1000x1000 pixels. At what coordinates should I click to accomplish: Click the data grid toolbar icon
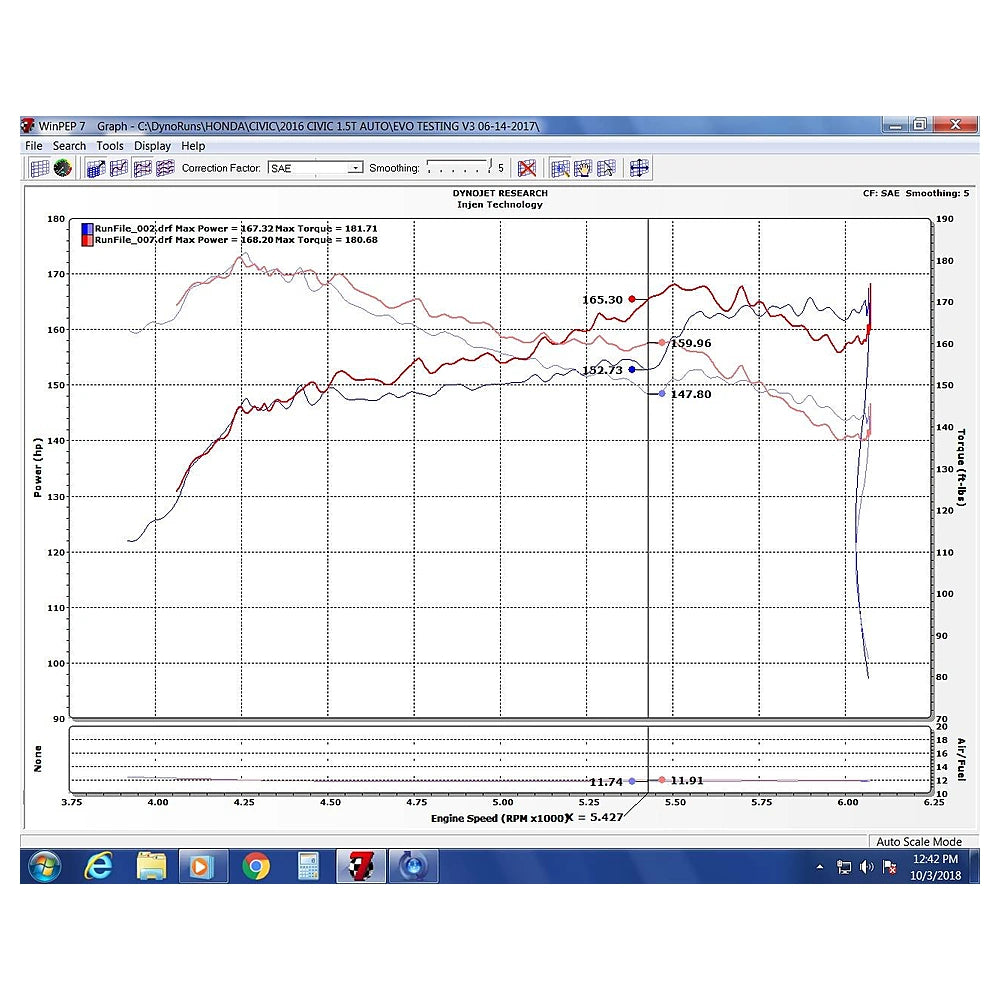(x=40, y=168)
